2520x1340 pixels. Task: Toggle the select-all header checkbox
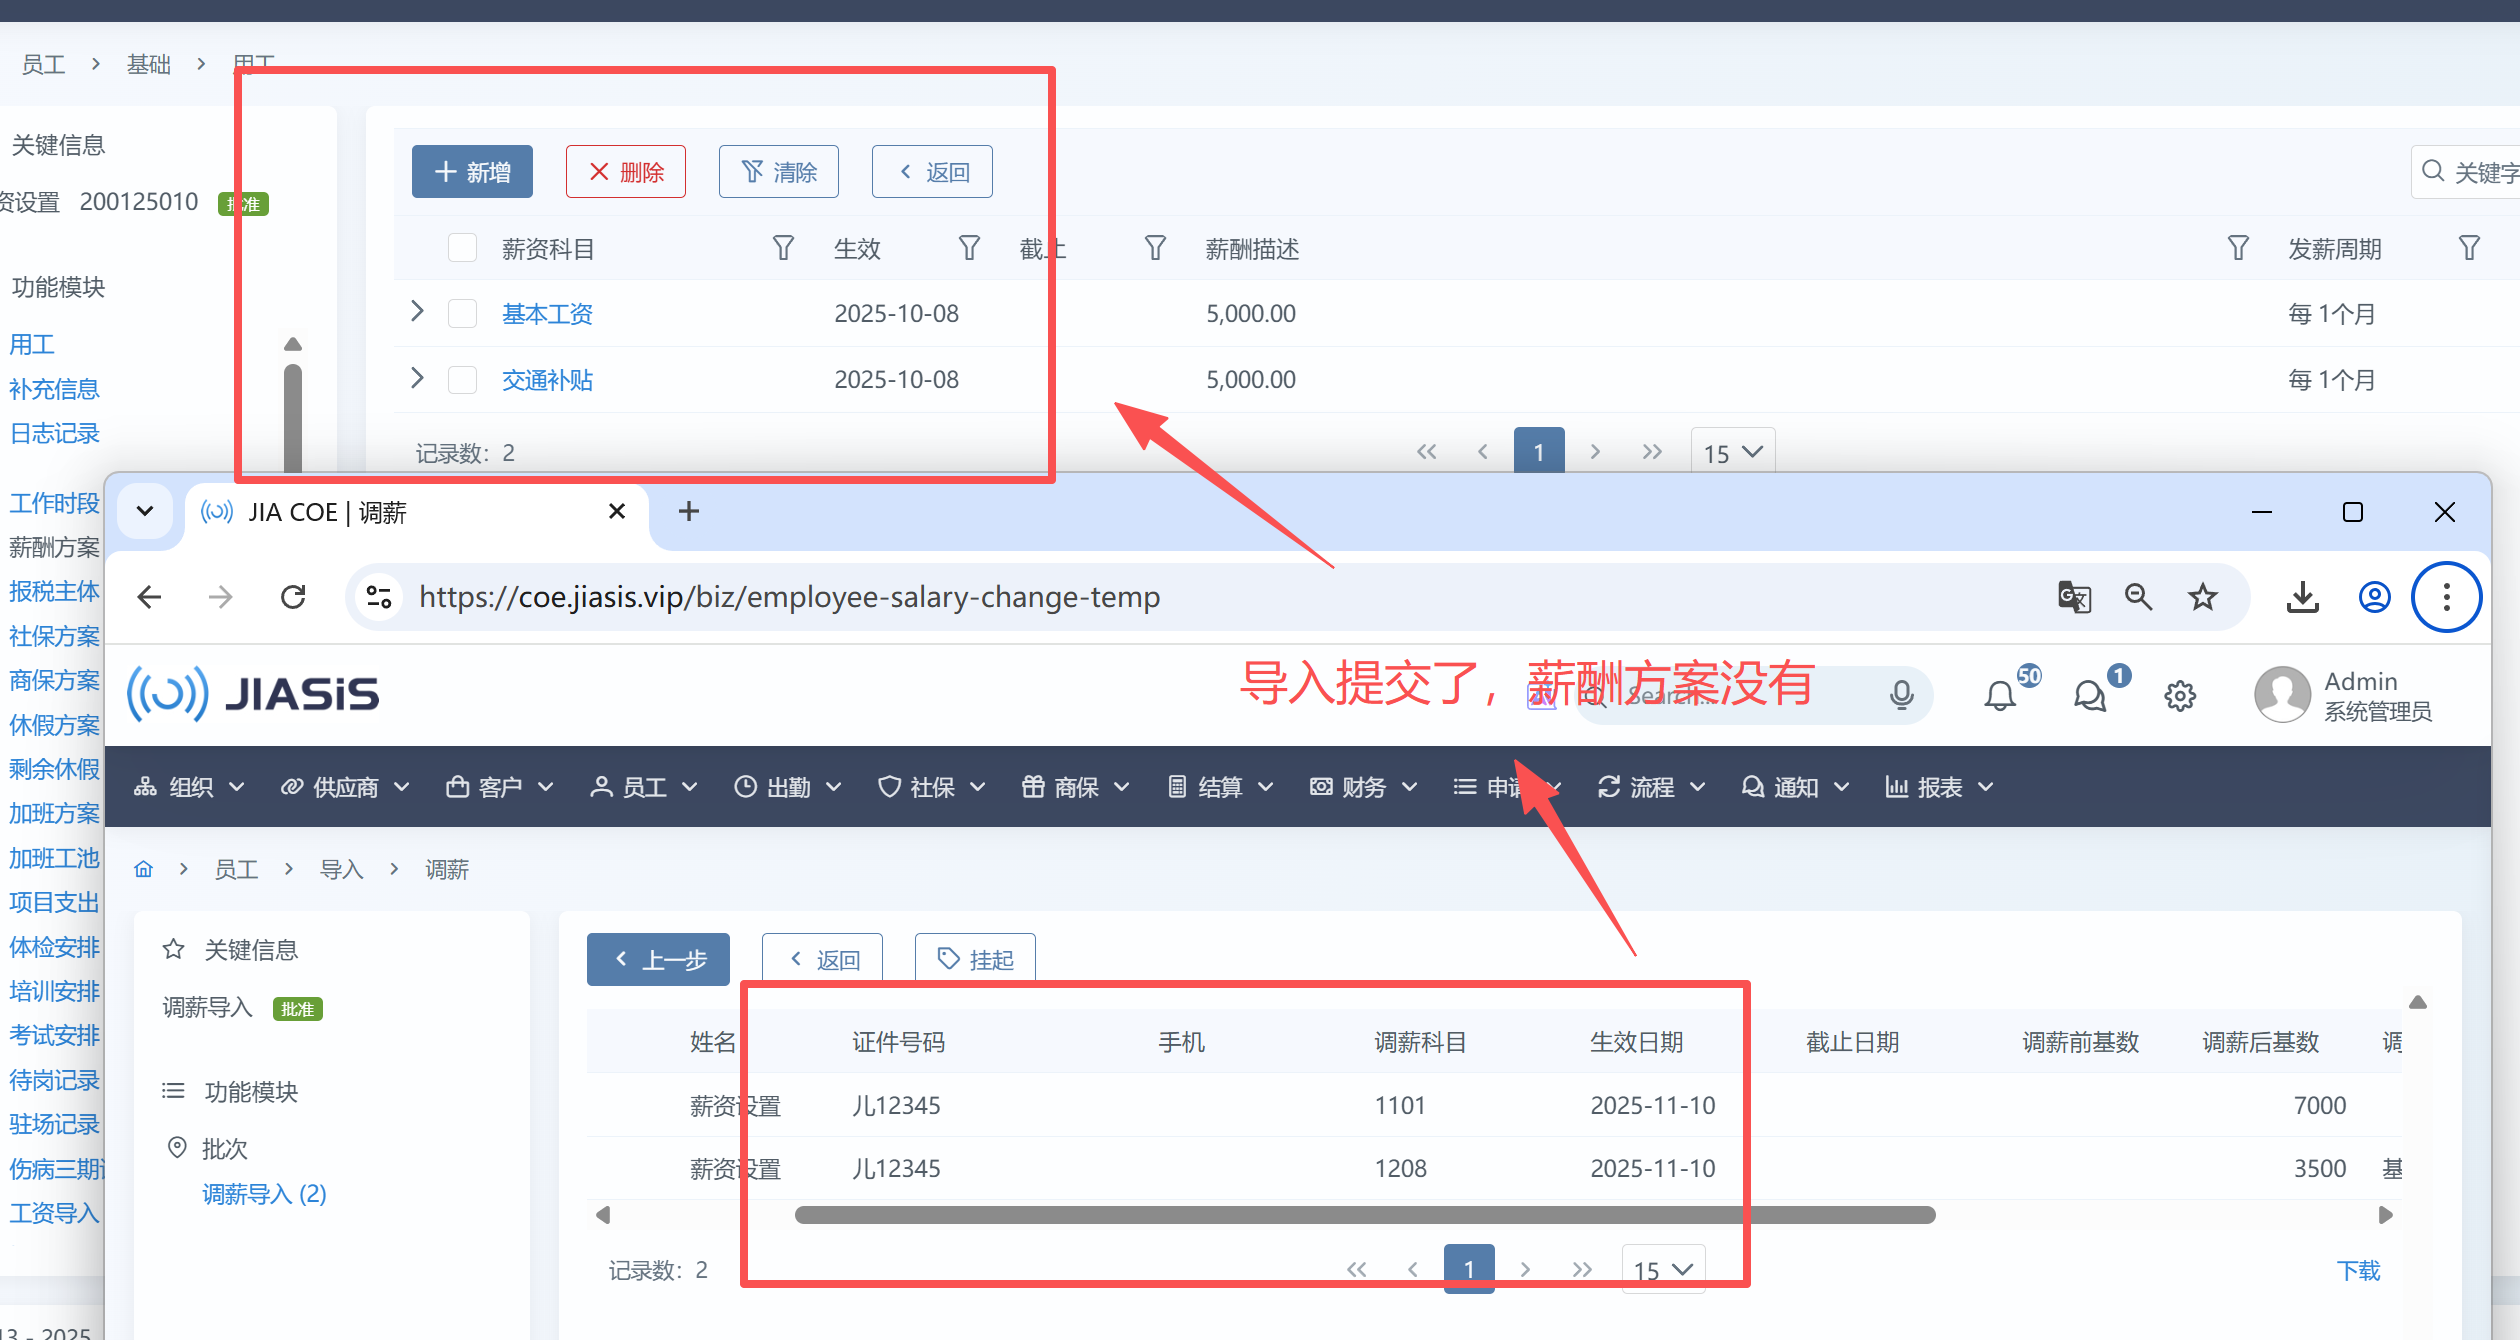[x=462, y=248]
